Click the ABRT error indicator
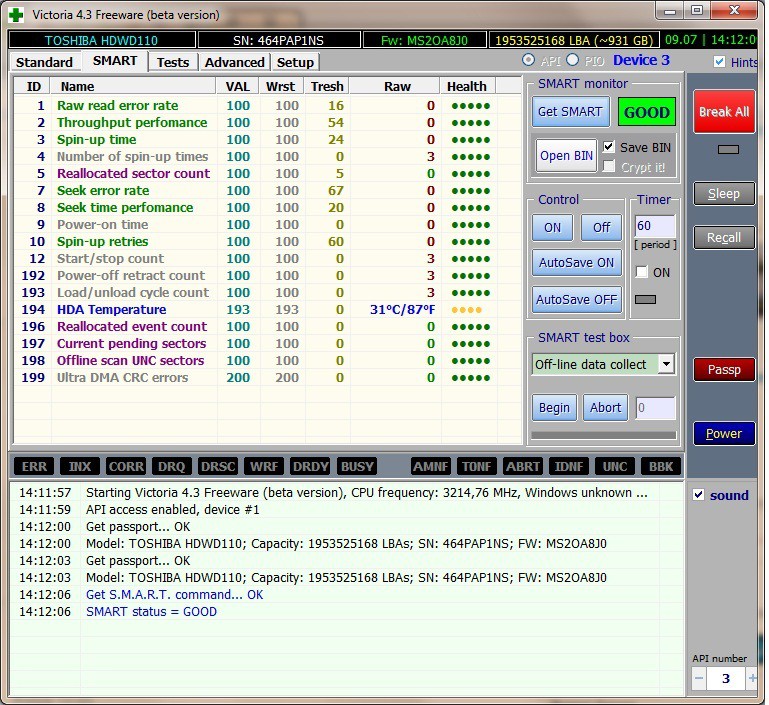The height and width of the screenshot is (705, 769). [x=523, y=466]
